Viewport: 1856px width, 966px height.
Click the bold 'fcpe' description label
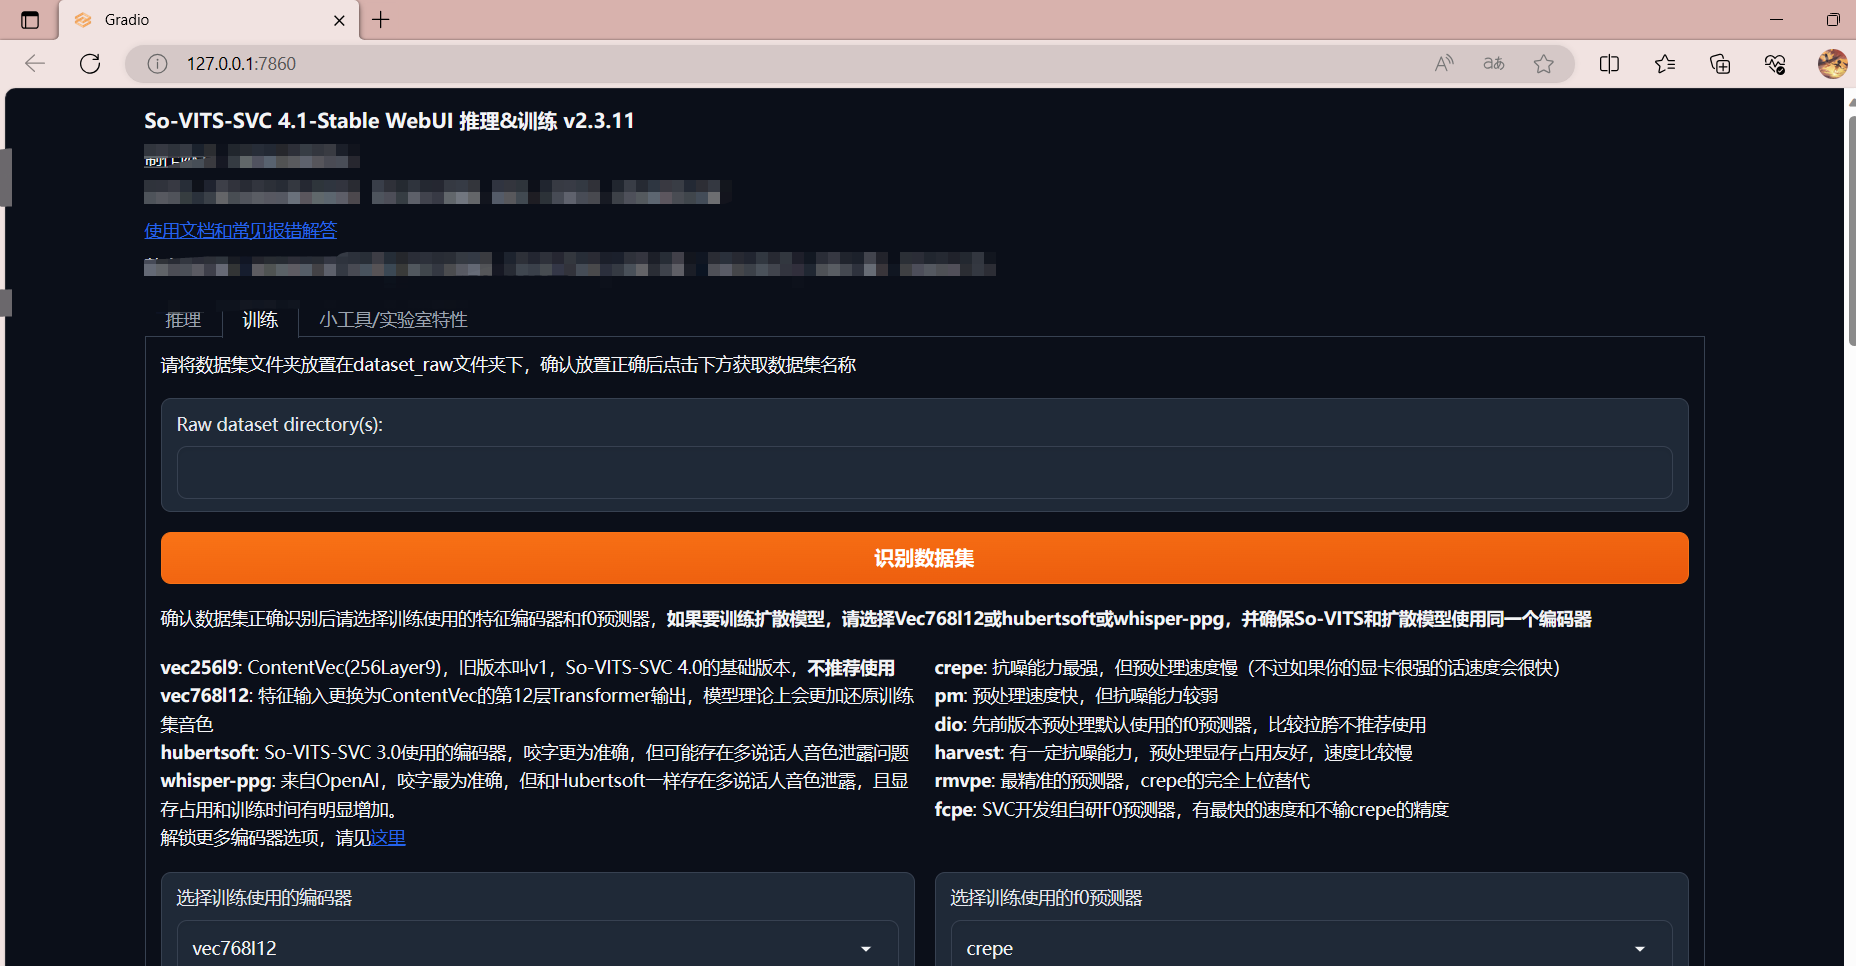[954, 810]
